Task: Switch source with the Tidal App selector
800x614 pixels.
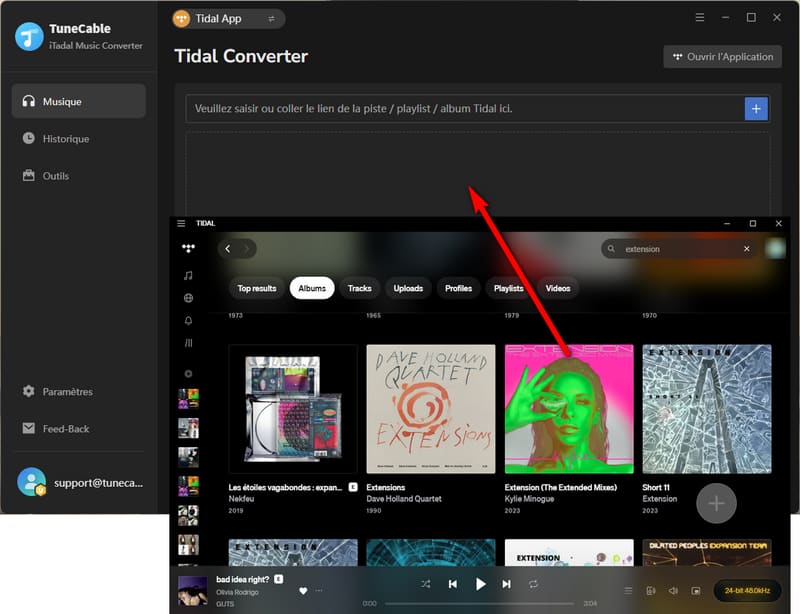Action: pos(228,19)
